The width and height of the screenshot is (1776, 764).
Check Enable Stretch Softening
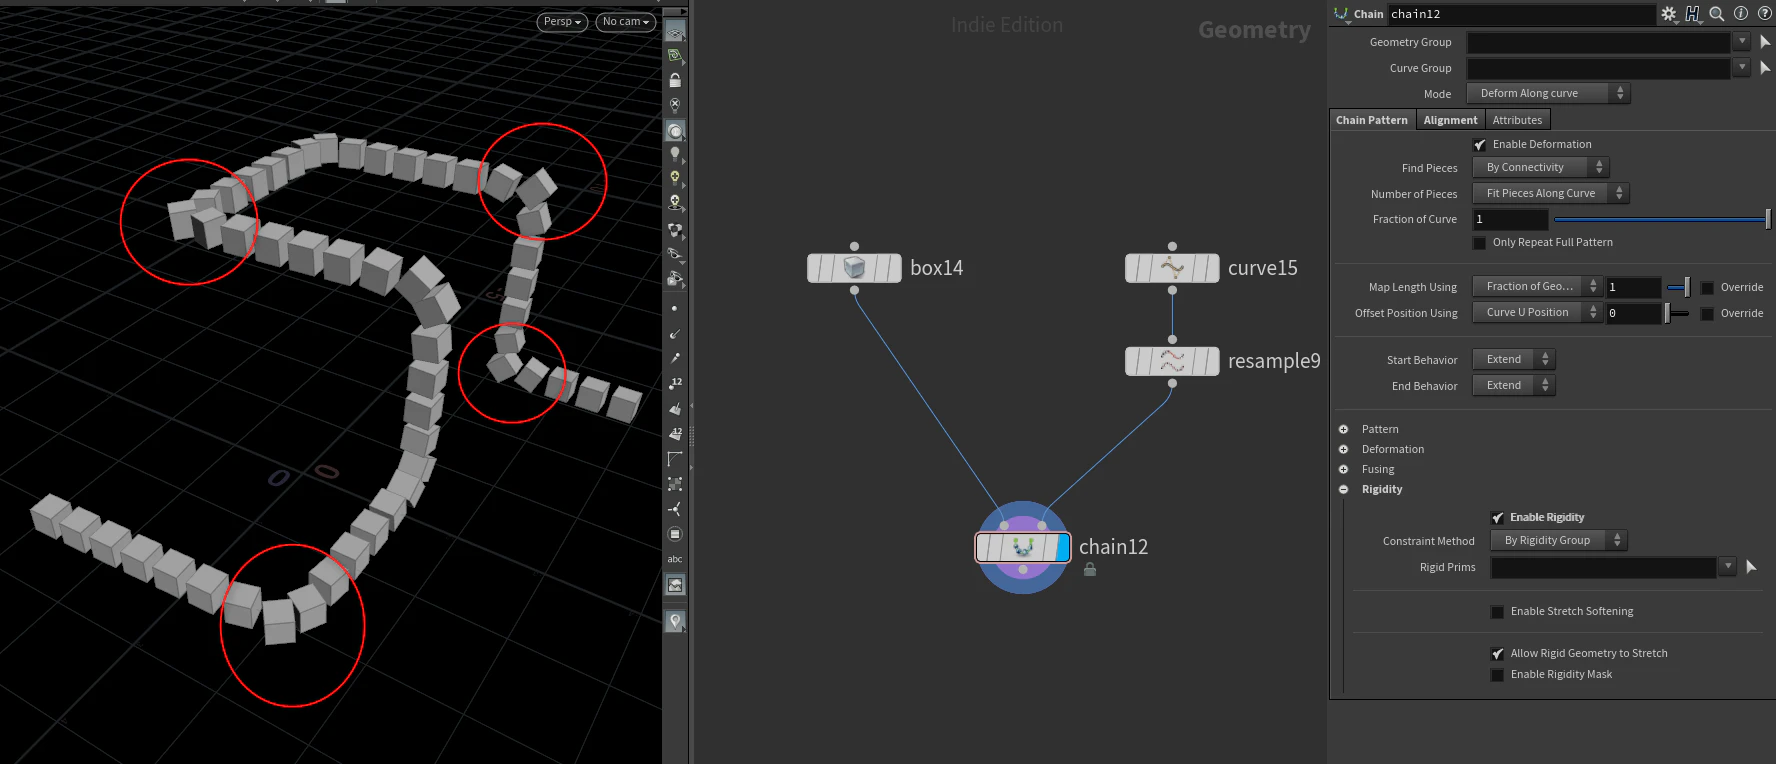(1497, 612)
